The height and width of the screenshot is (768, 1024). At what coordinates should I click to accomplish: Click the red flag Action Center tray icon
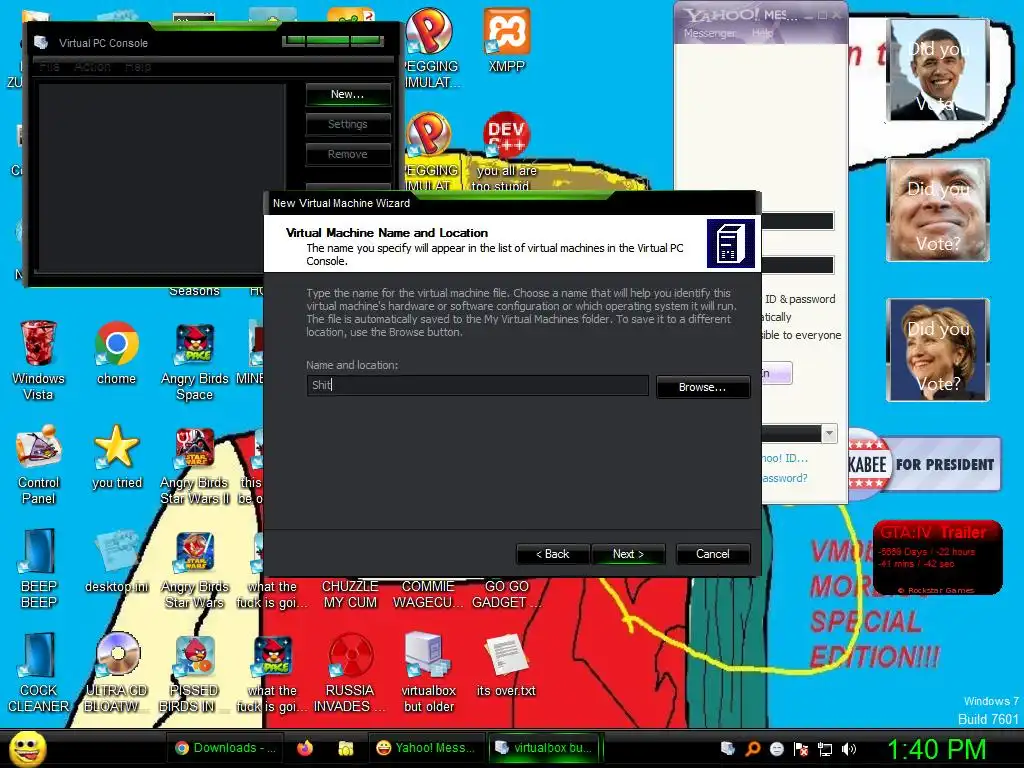pyautogui.click(x=801, y=749)
